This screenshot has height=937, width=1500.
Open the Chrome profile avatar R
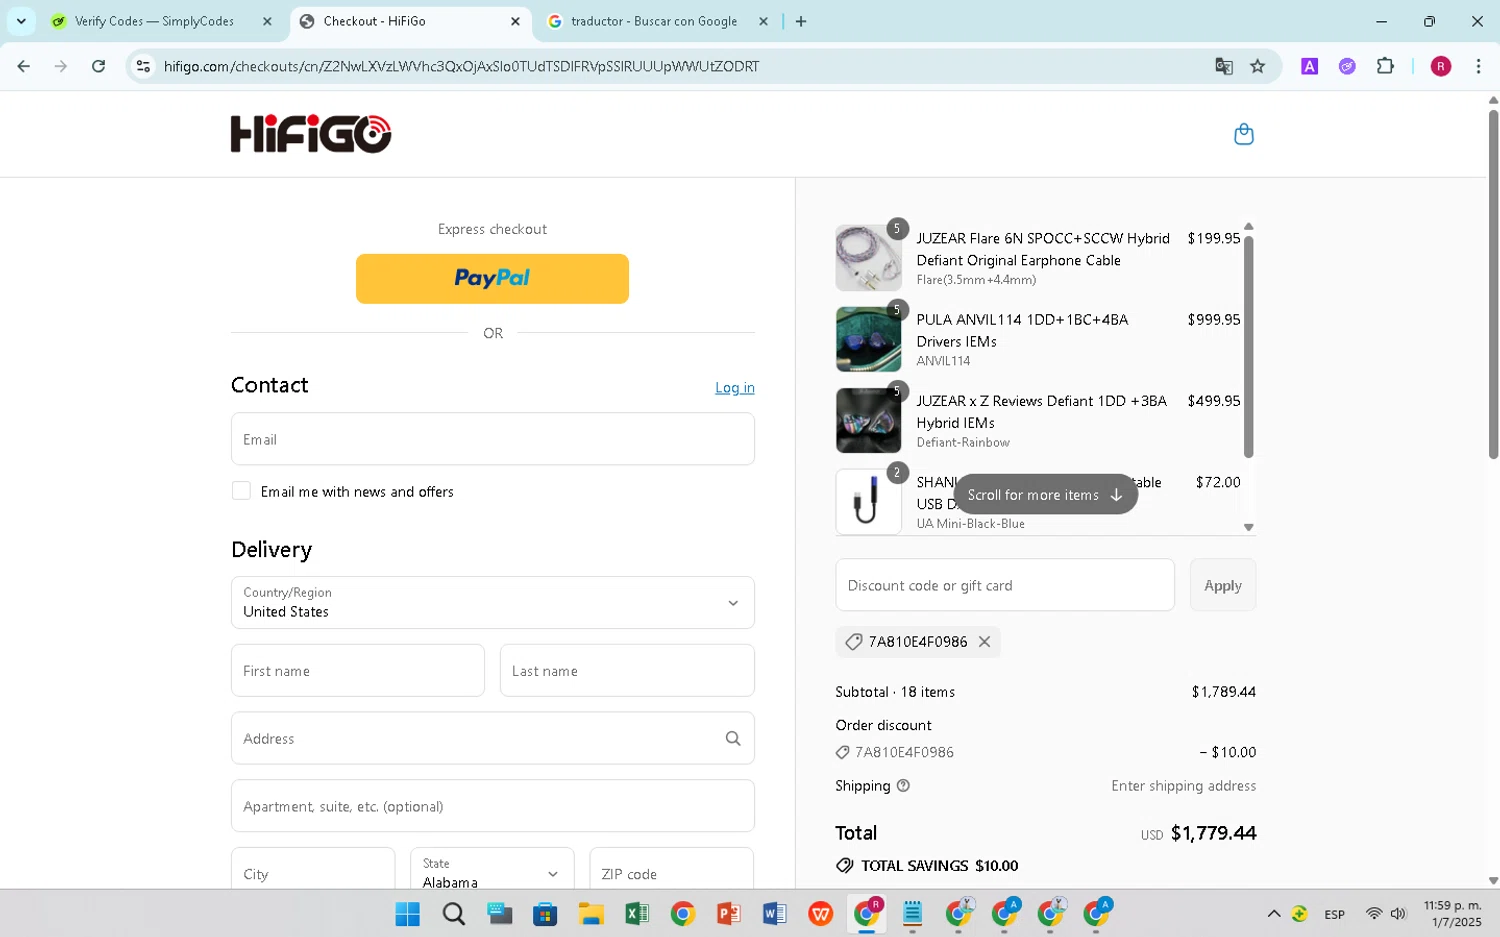pos(1441,66)
